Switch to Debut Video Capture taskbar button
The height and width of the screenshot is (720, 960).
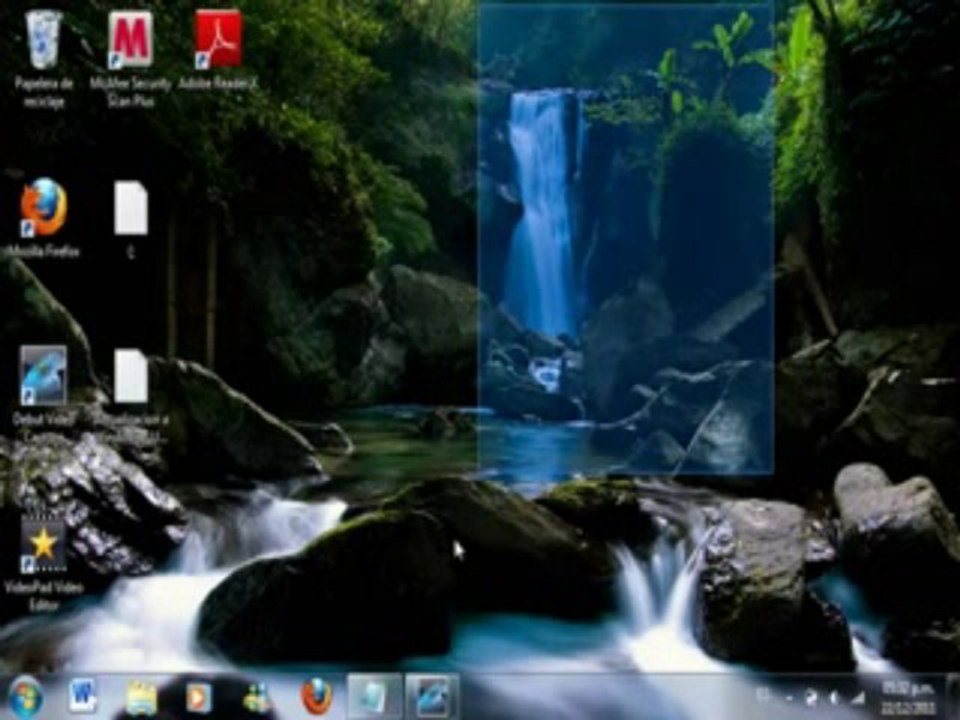(432, 696)
